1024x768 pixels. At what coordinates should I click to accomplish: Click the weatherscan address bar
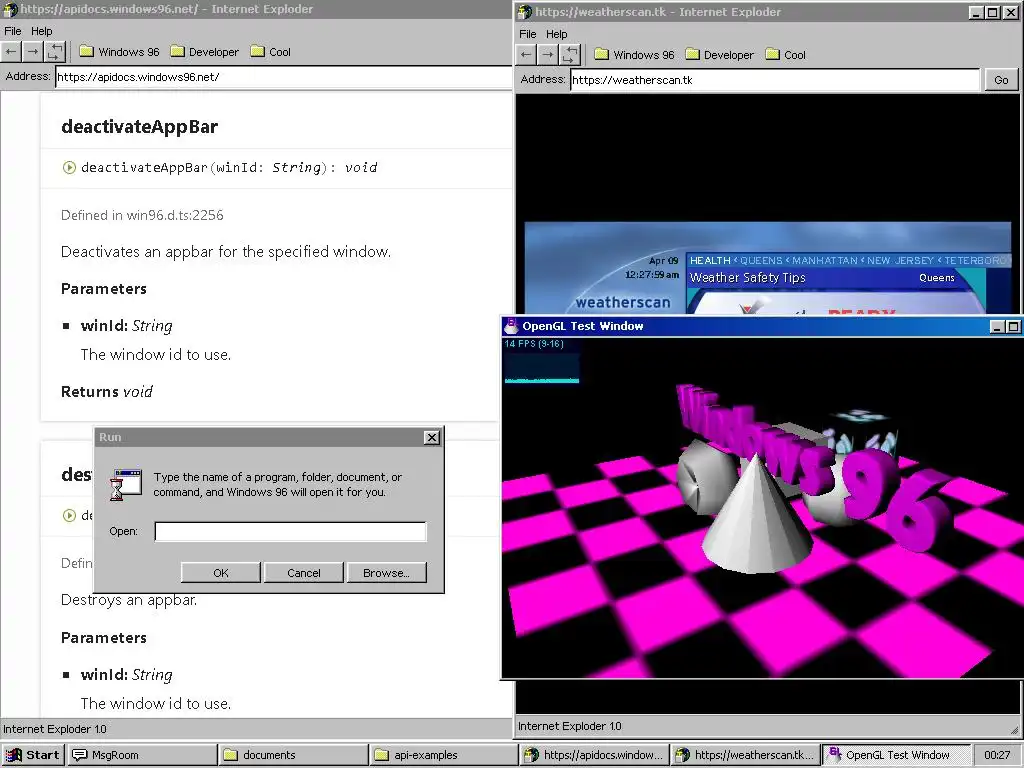coord(776,80)
